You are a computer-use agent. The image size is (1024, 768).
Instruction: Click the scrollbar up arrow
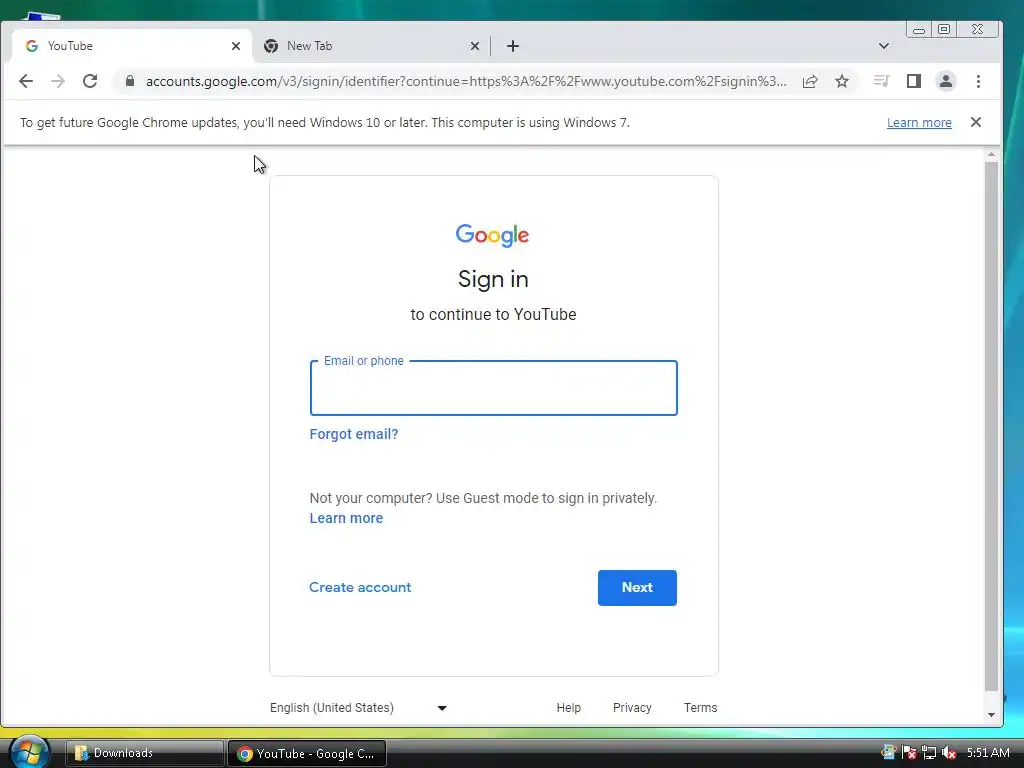(x=991, y=155)
